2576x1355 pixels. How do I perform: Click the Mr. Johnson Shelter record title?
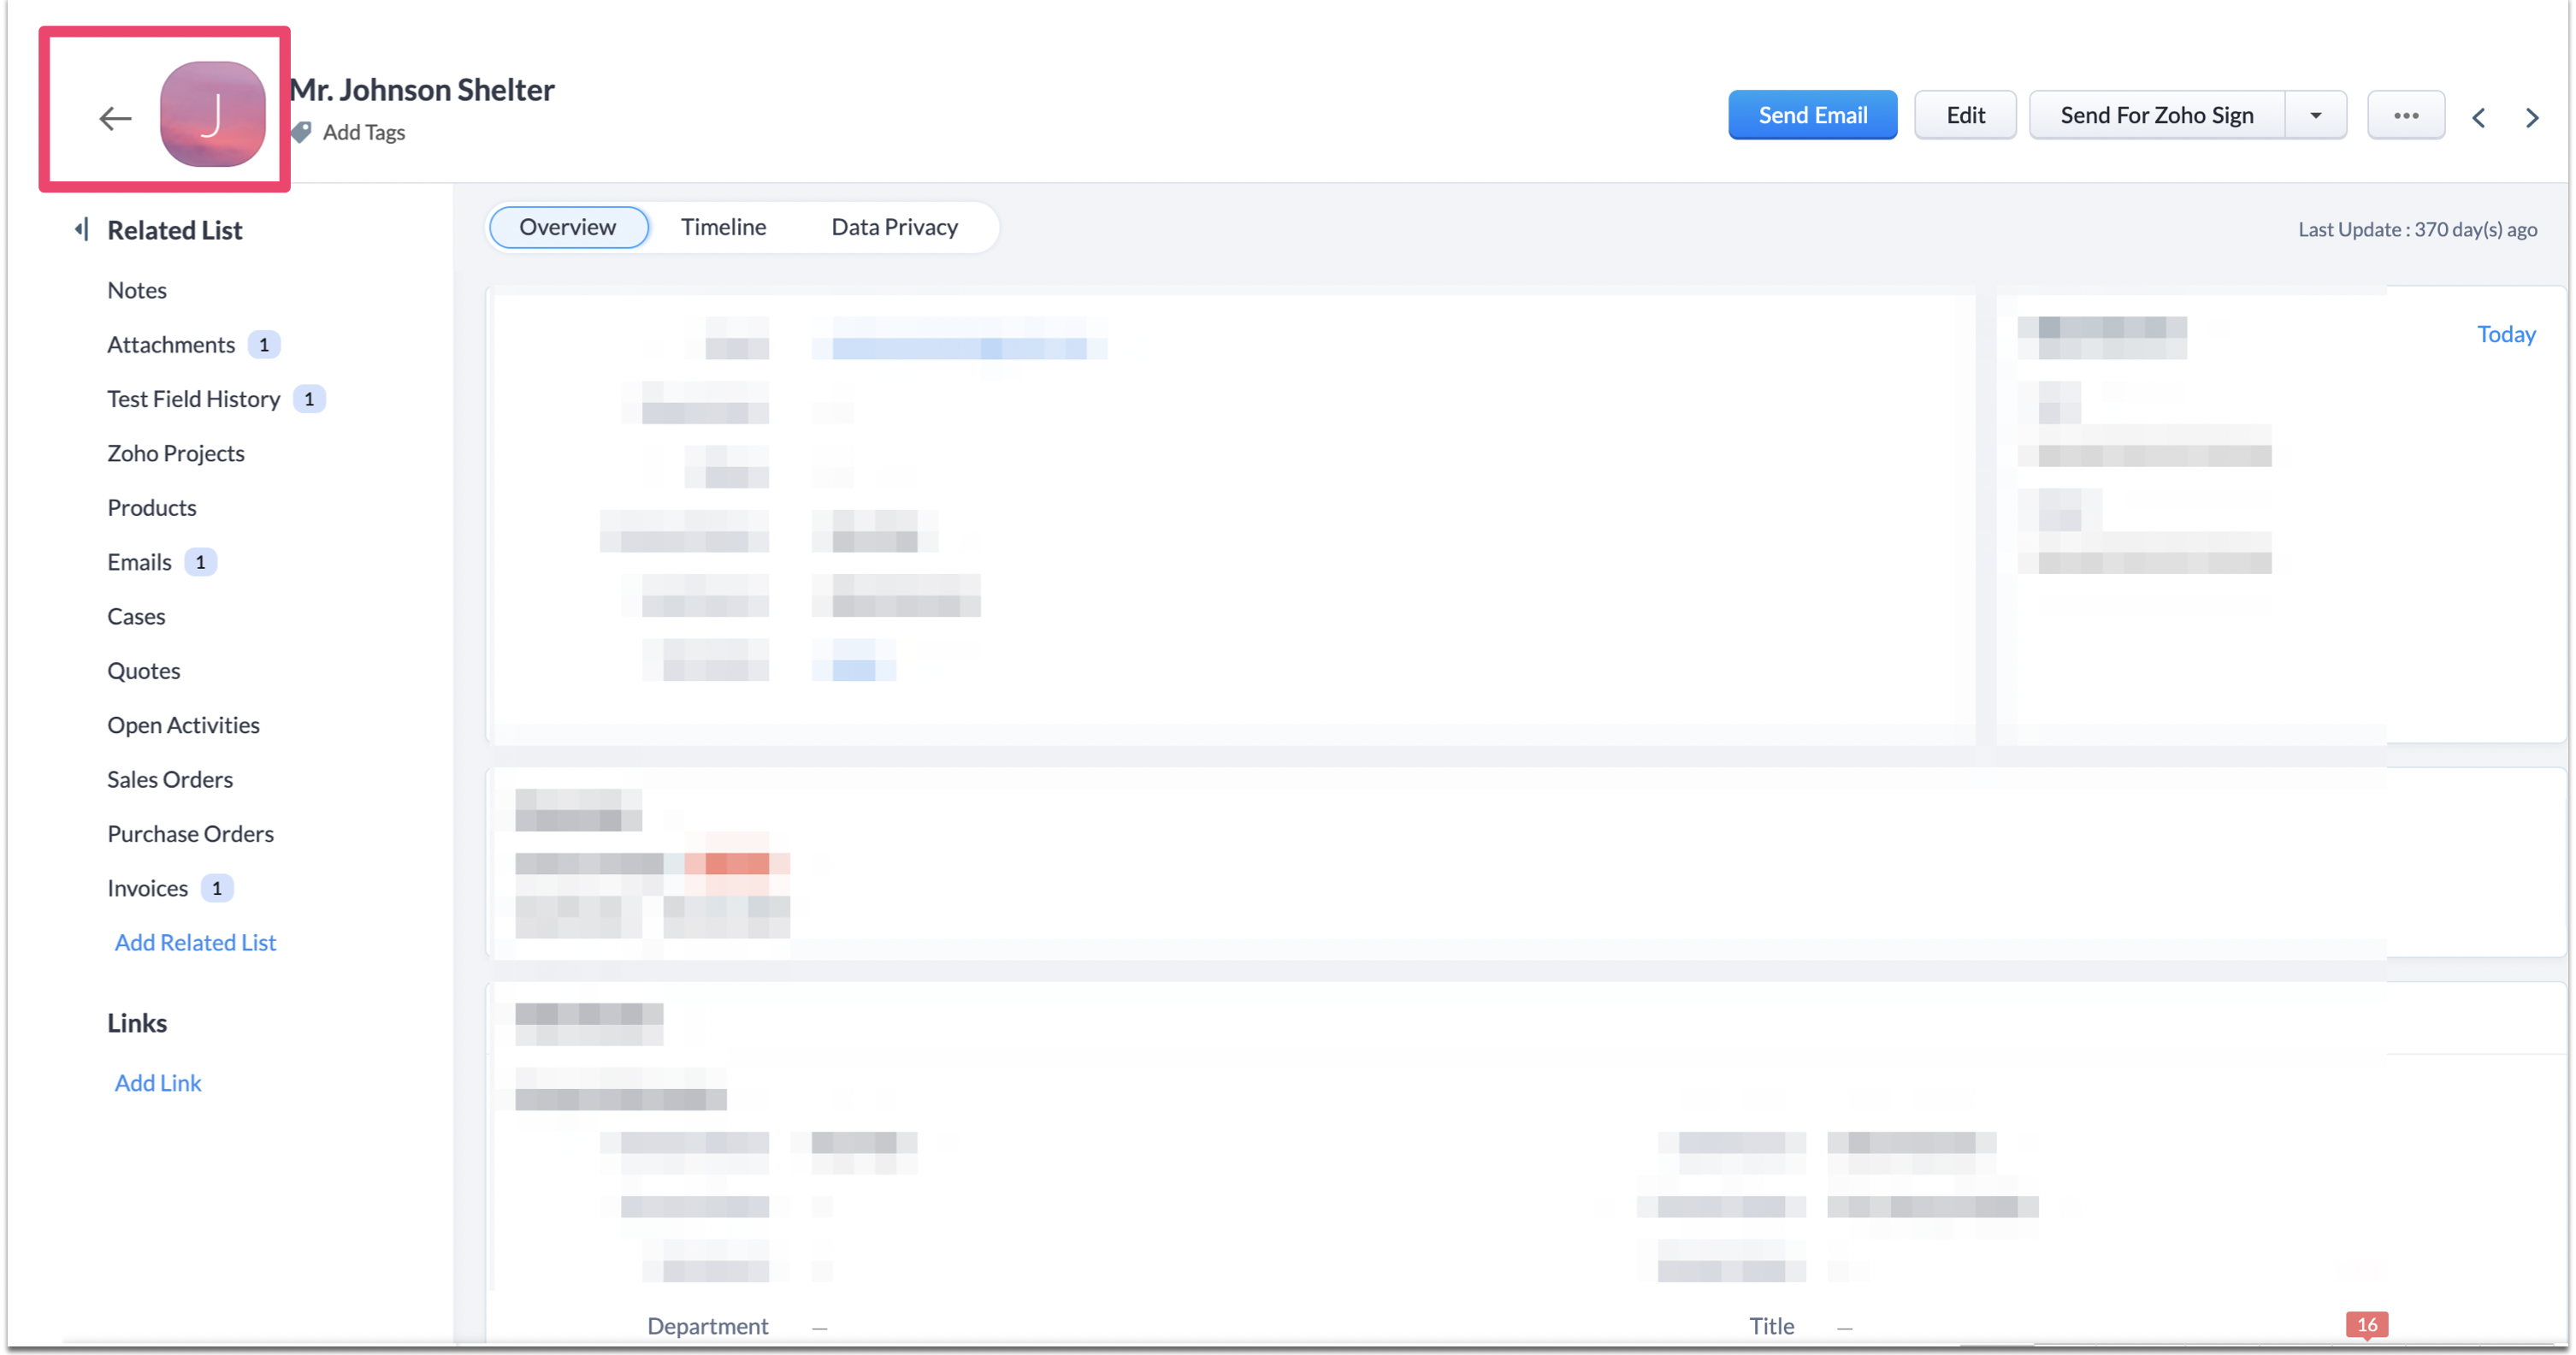(422, 89)
